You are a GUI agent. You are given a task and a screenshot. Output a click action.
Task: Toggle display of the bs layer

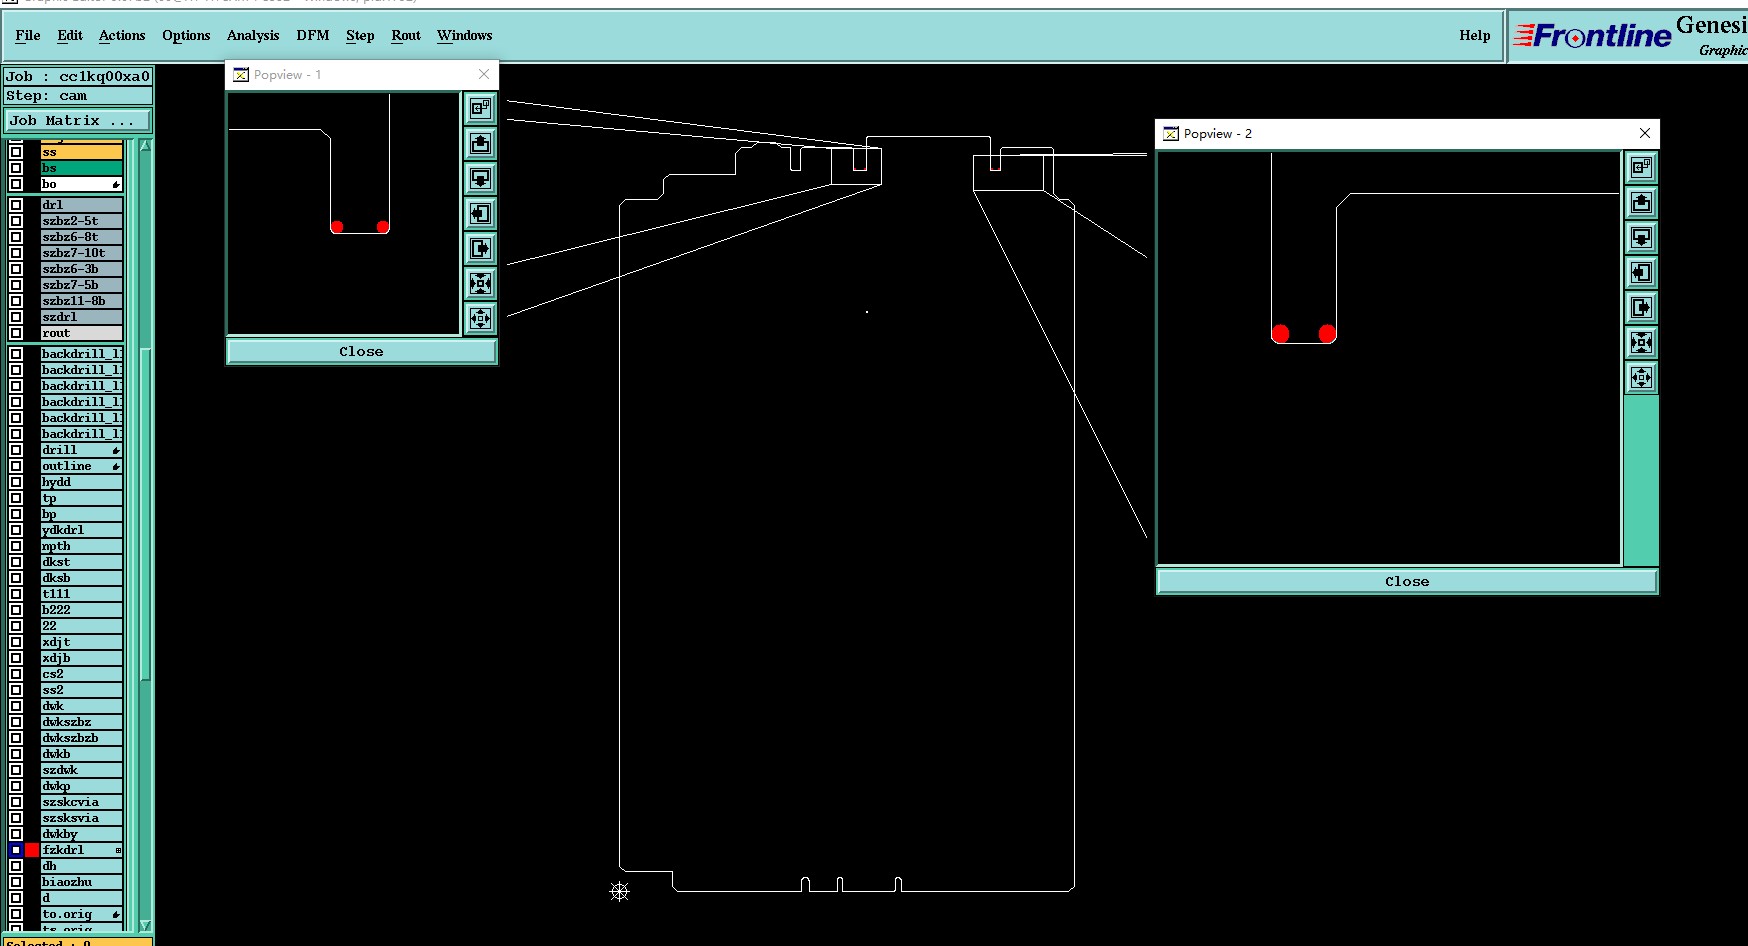pos(16,168)
